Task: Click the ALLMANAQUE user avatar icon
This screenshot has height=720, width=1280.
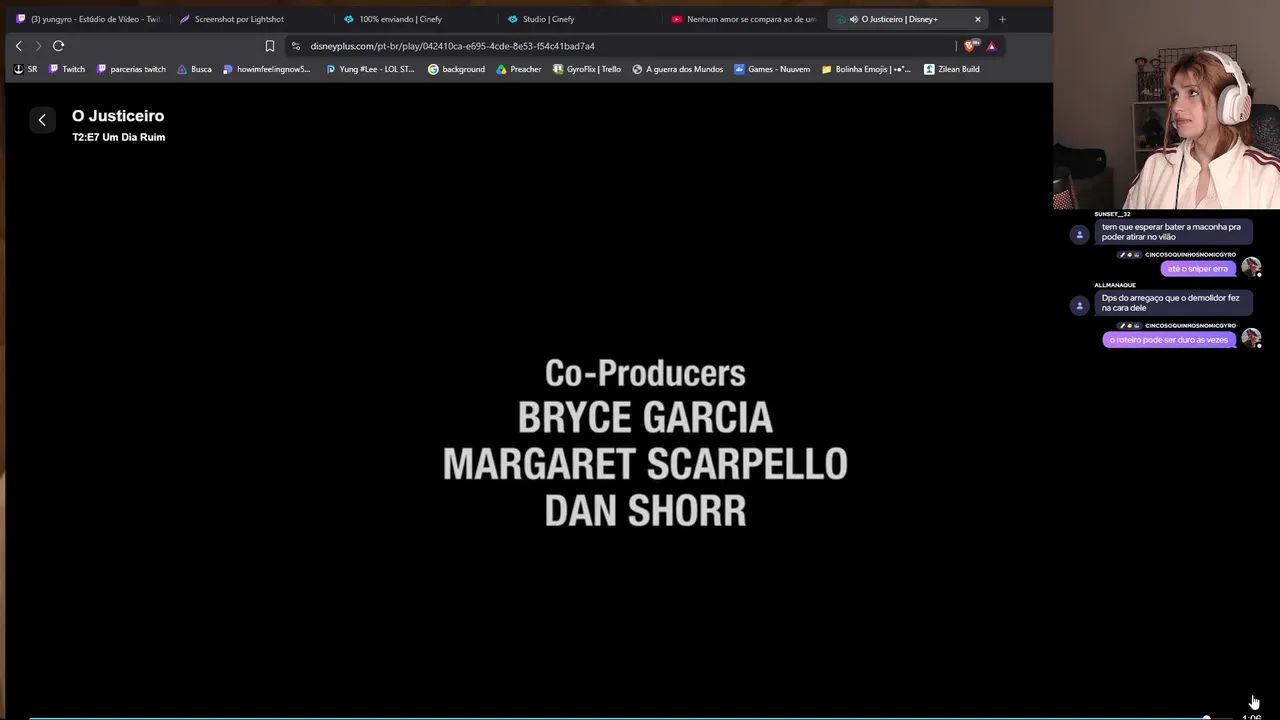Action: [x=1079, y=306]
